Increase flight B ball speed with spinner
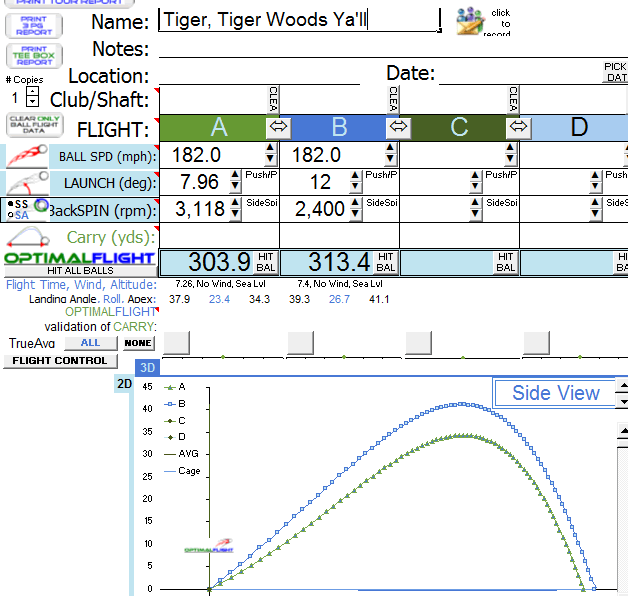The width and height of the screenshot is (628, 596). coord(390,148)
